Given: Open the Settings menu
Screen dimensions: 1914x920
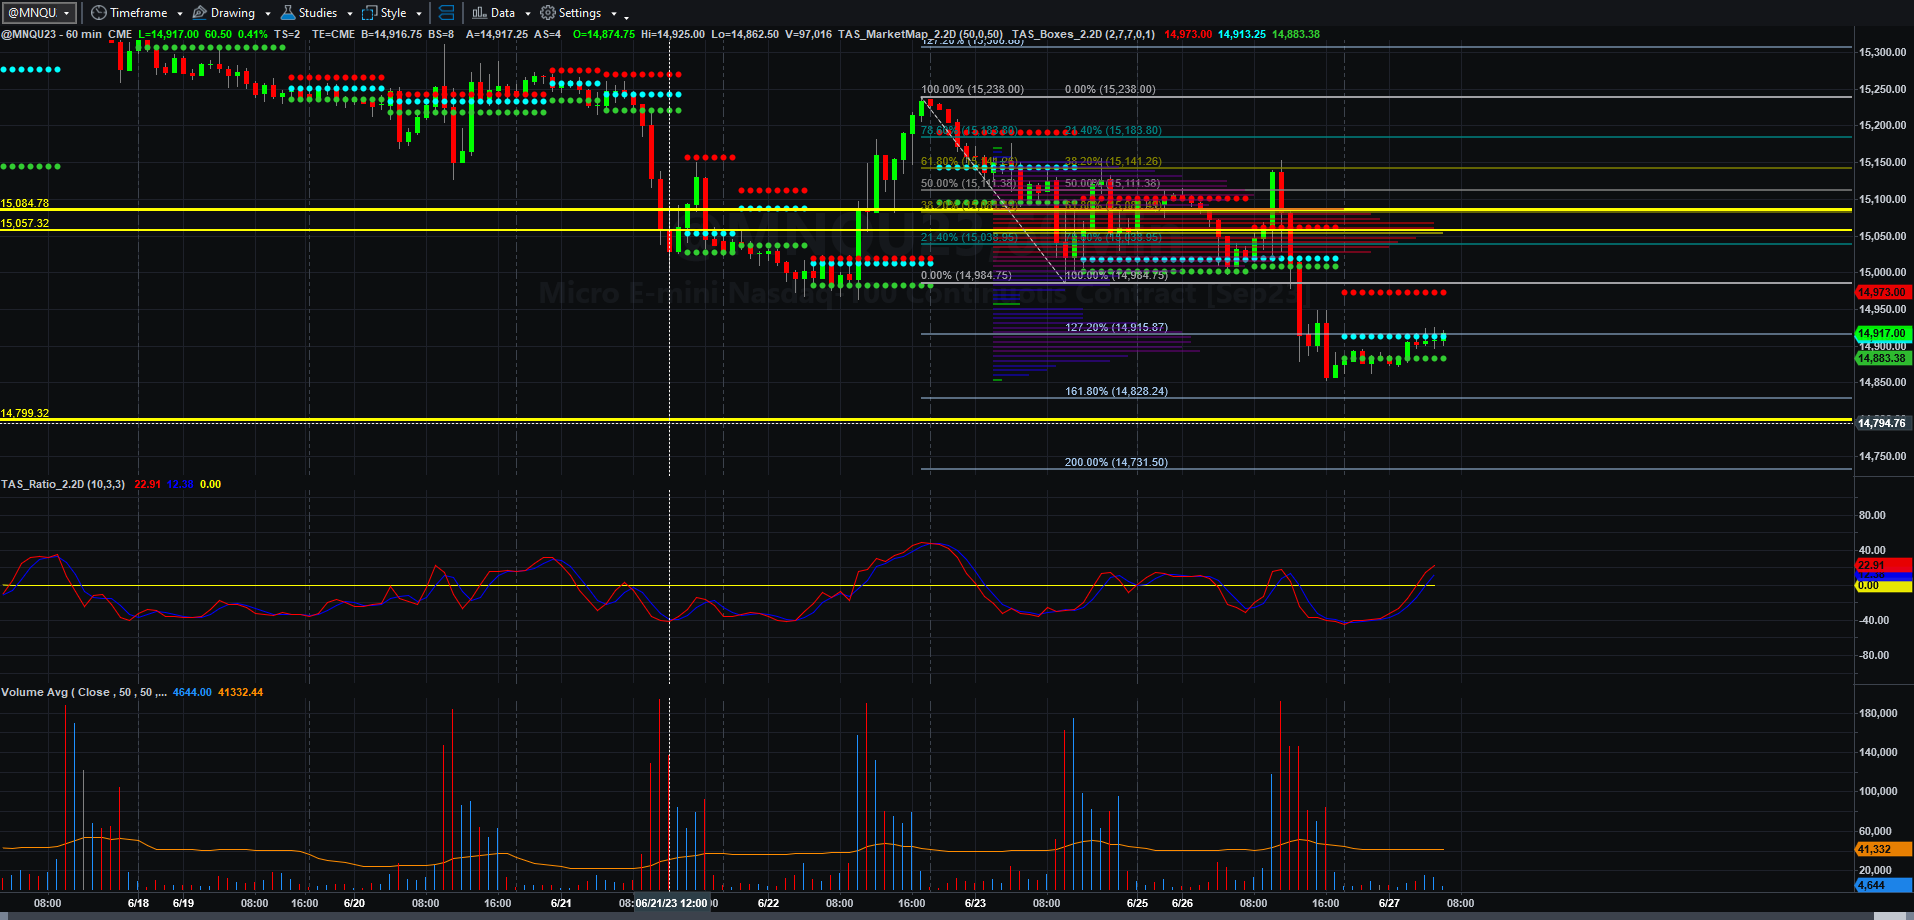Looking at the screenshot, I should (x=579, y=13).
